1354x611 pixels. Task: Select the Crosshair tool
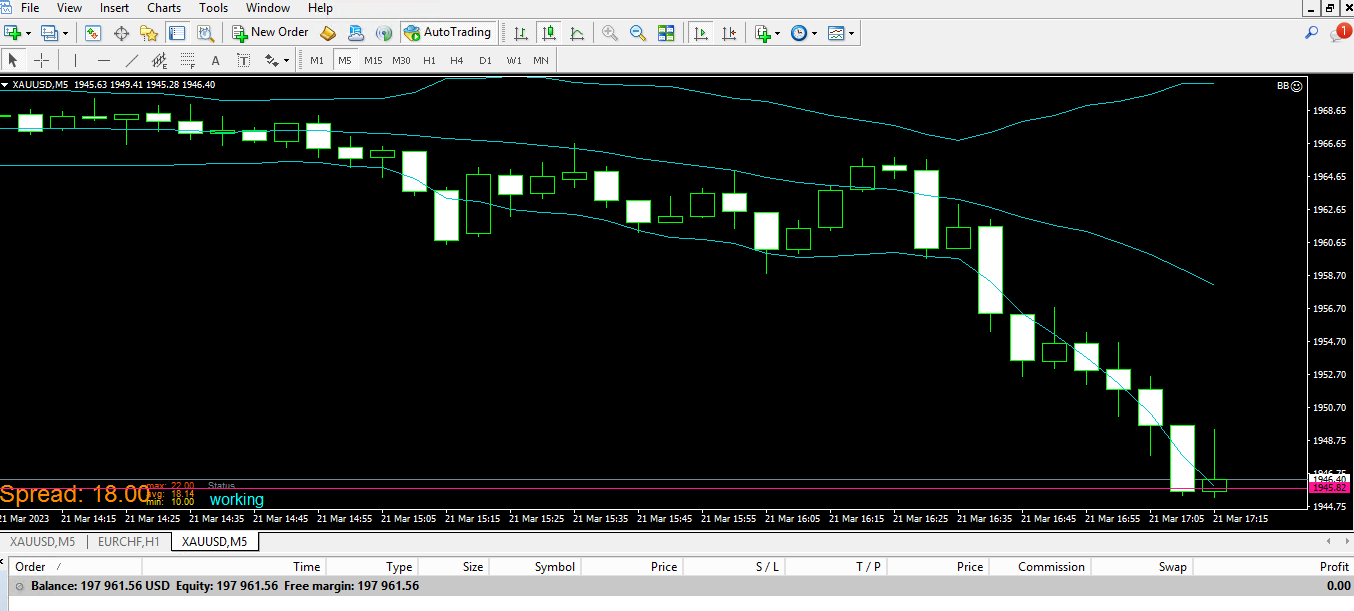click(x=41, y=60)
